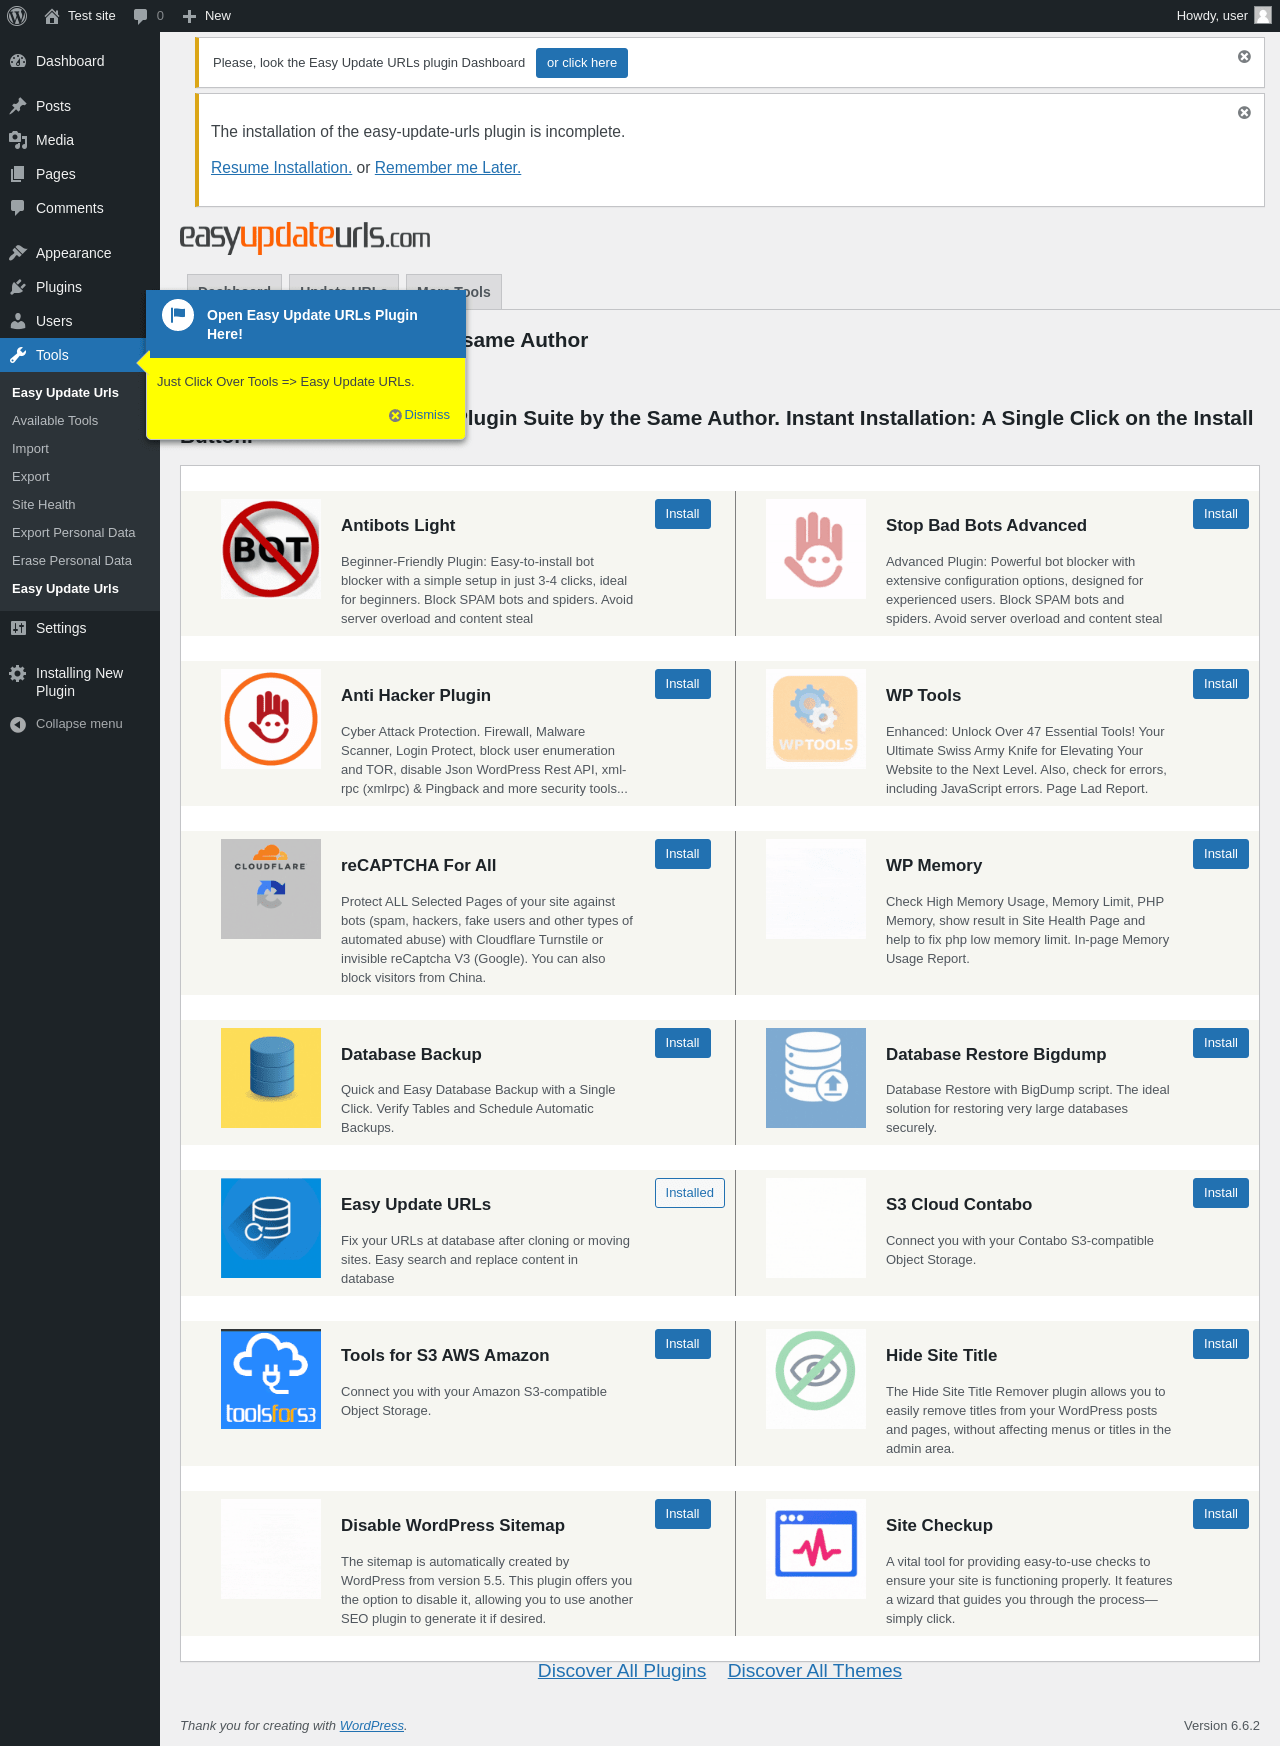This screenshot has width=1280, height=1746.
Task: Open the Appearance brush menu
Action: tap(80, 253)
